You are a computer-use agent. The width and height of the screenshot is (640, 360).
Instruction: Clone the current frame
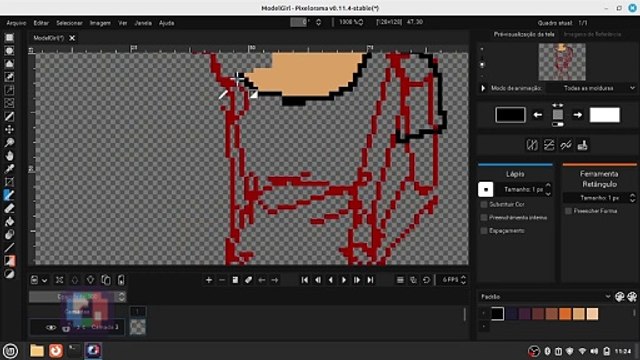pyautogui.click(x=235, y=280)
